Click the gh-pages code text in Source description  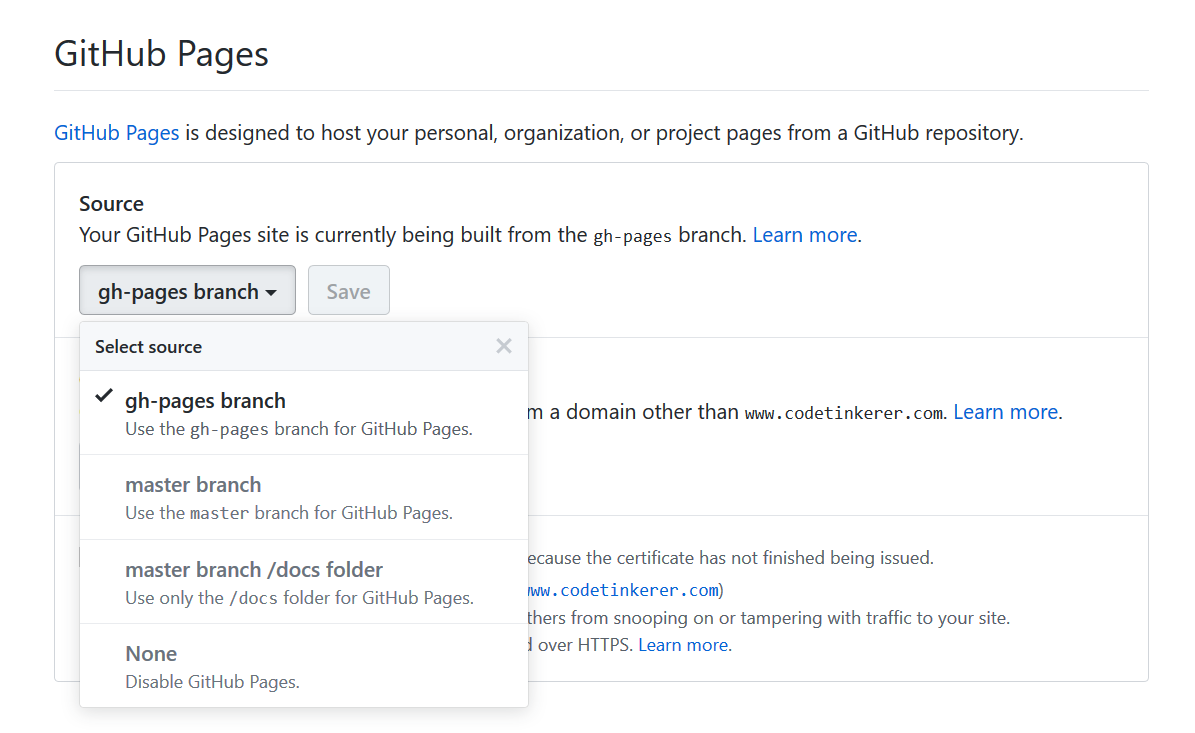coord(632,236)
